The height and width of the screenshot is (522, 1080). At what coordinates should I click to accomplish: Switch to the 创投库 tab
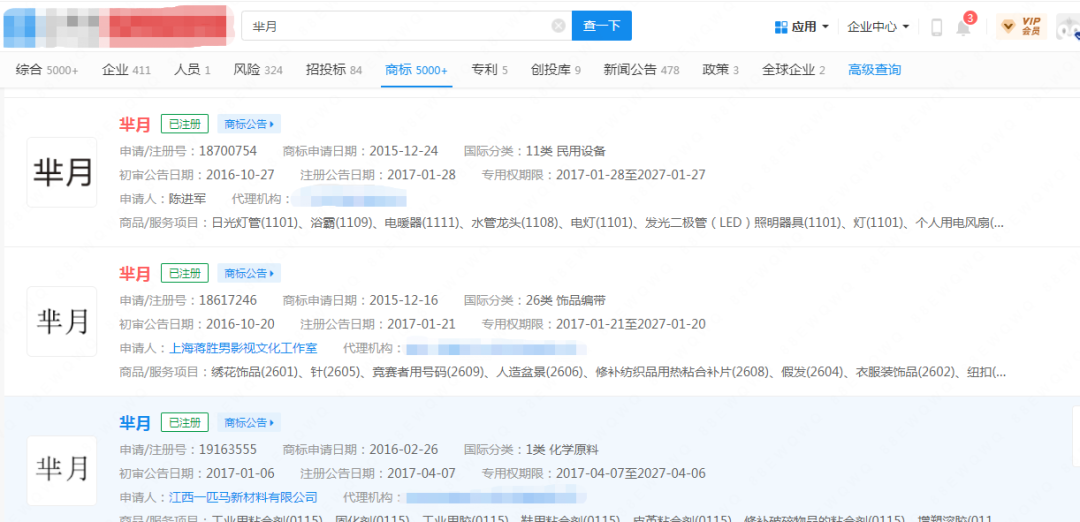556,70
